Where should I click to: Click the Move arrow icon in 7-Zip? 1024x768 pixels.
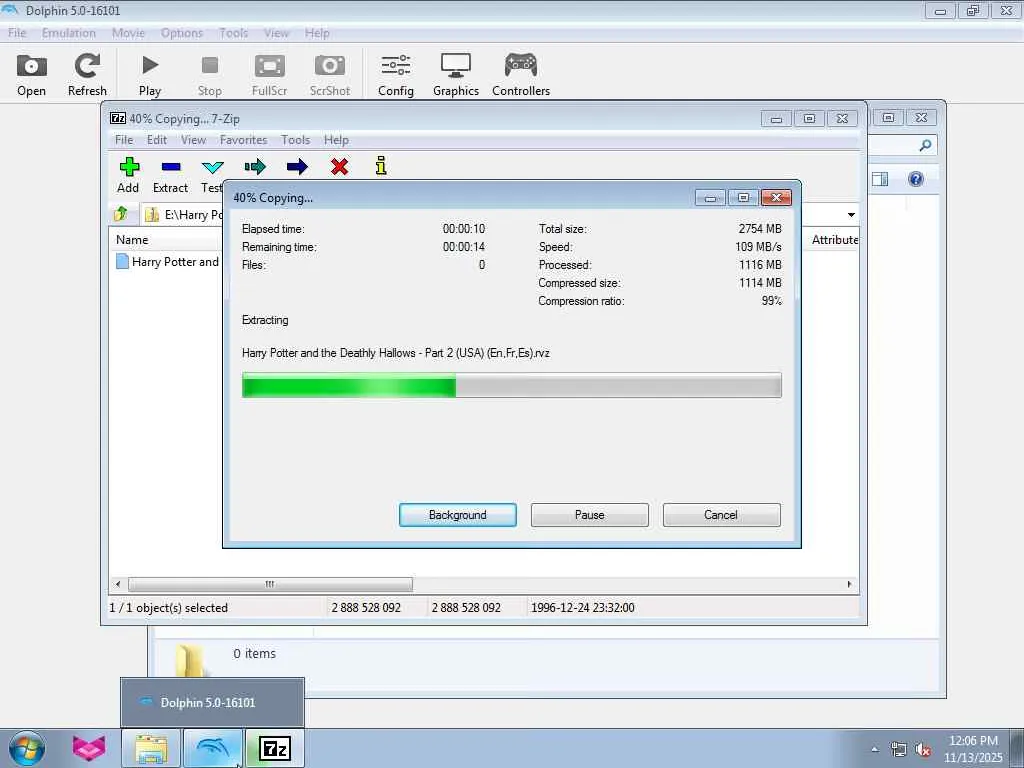[297, 167]
